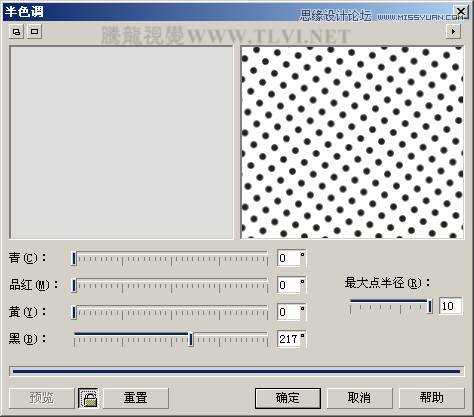
Task: Open help with the 帮助 button
Action: point(431,398)
